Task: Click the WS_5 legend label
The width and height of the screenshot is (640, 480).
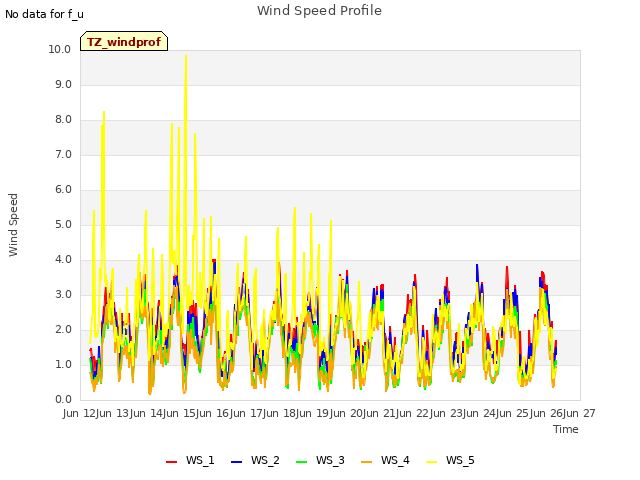Action: click(x=460, y=460)
